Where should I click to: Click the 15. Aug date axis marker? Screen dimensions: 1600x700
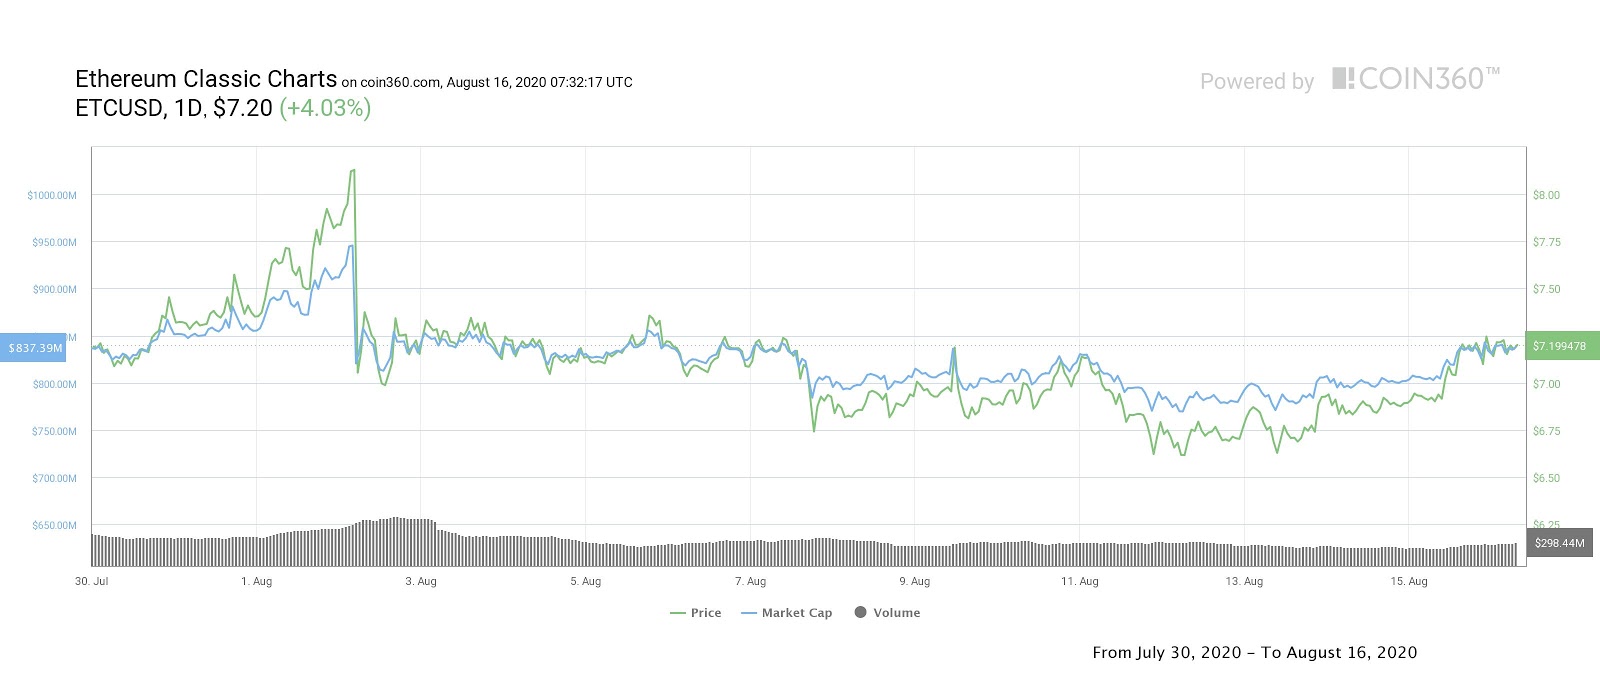[1409, 581]
